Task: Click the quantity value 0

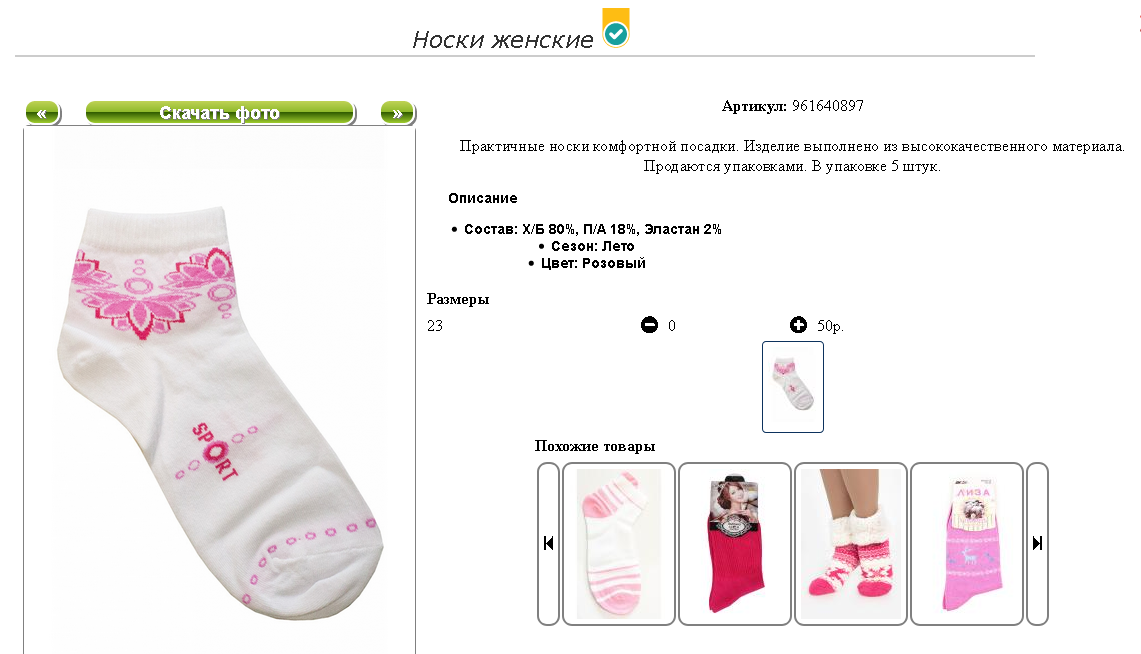Action: click(672, 326)
